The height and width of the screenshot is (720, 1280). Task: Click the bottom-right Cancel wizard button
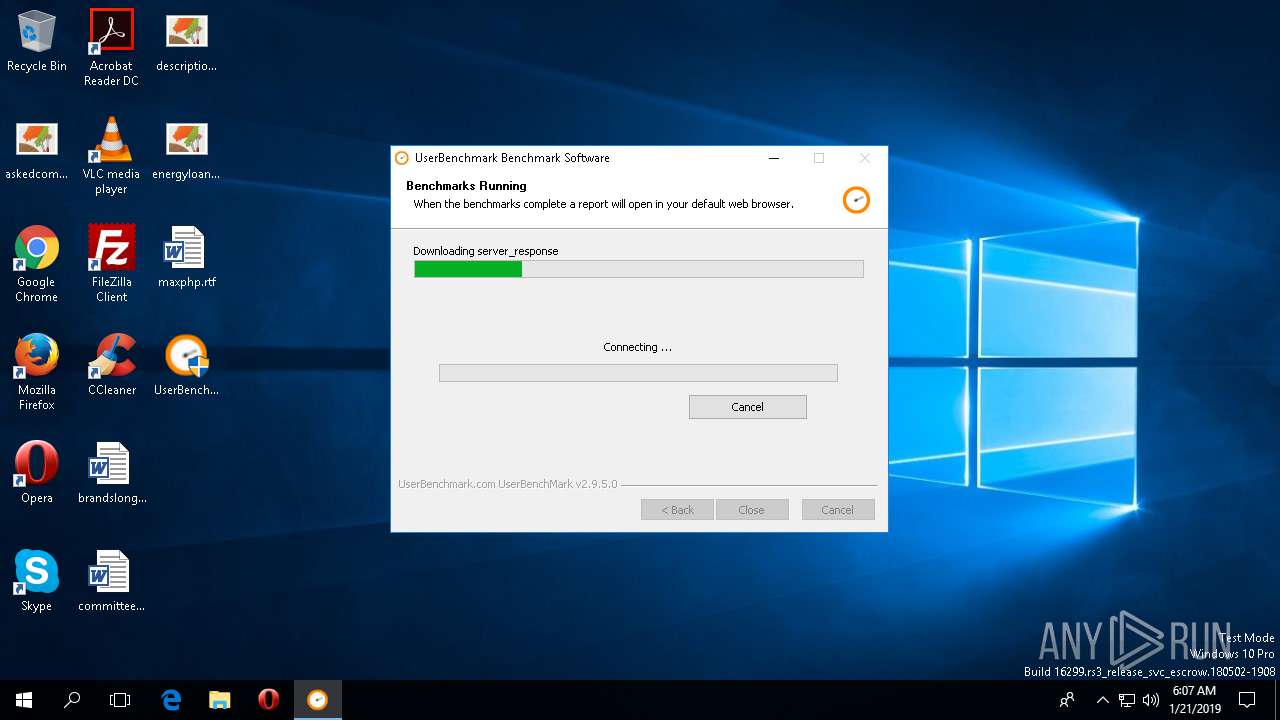(x=837, y=510)
